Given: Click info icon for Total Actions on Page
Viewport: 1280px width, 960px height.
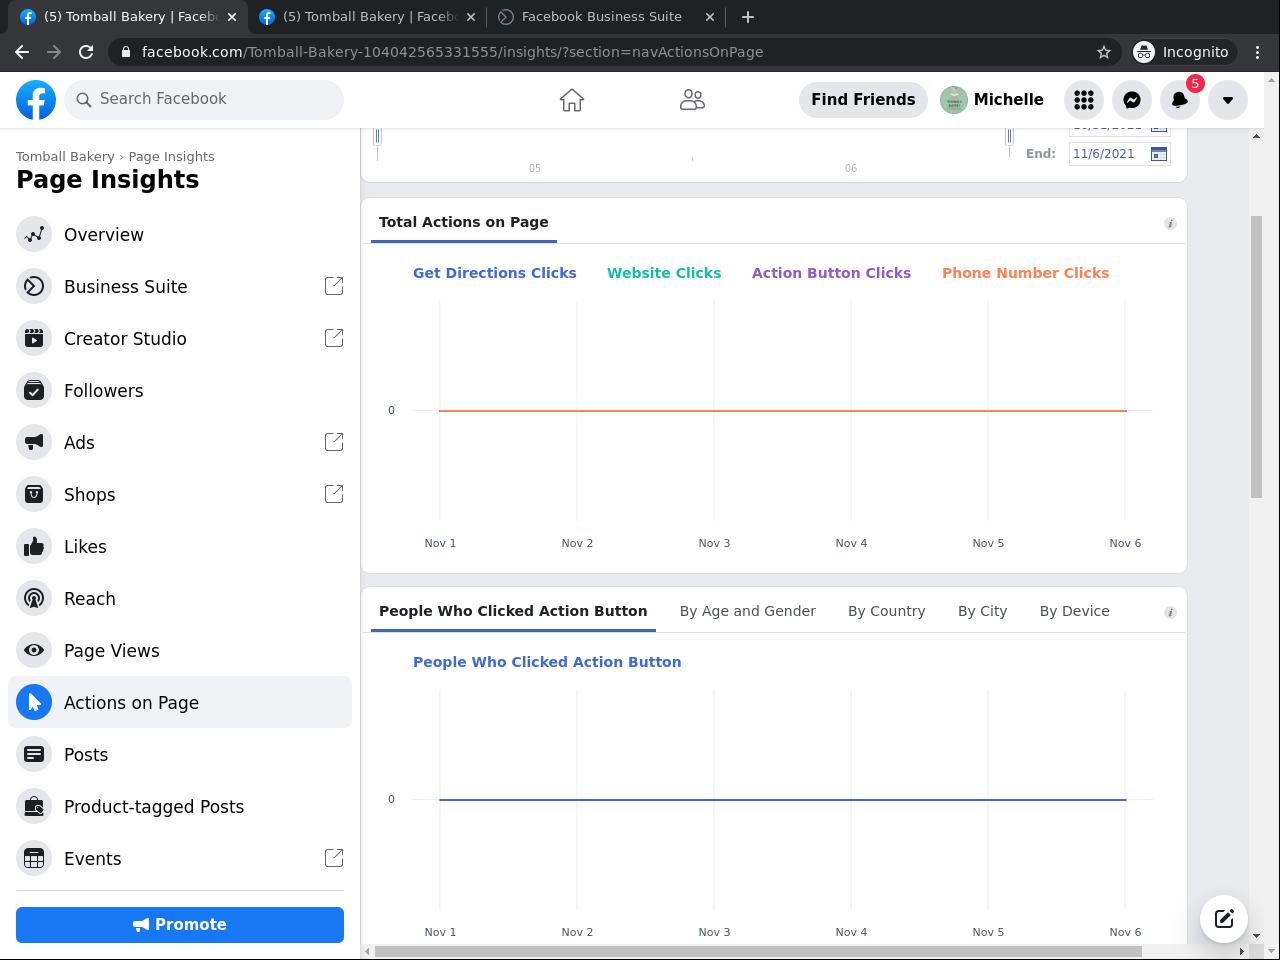Looking at the screenshot, I should [x=1170, y=224].
